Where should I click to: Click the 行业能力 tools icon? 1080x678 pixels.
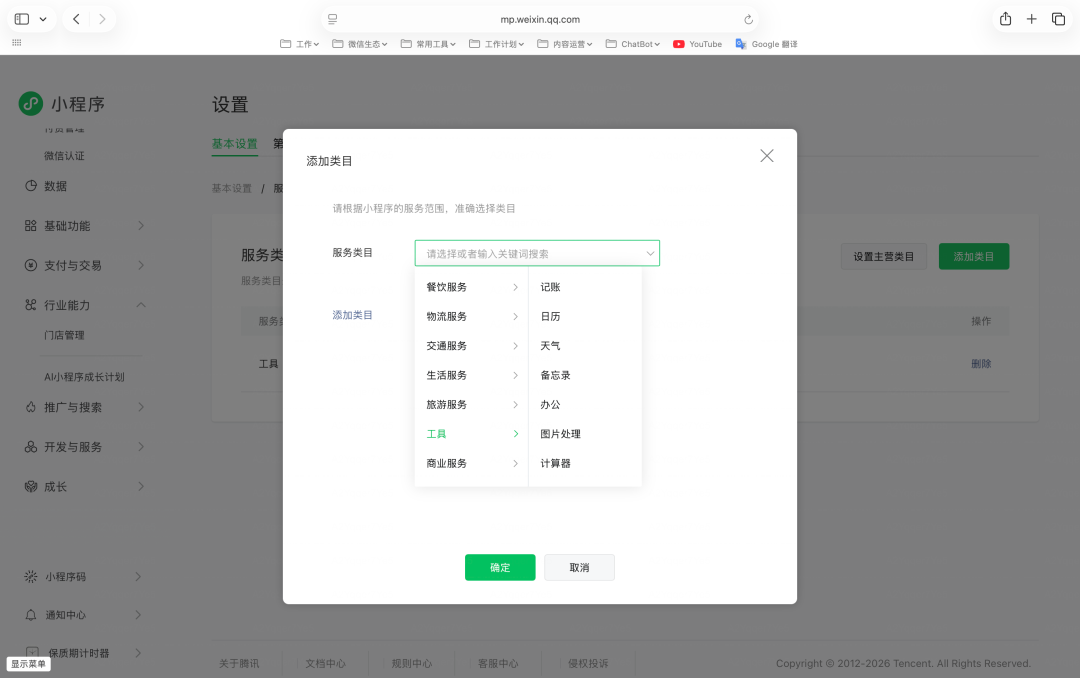pos(30,303)
